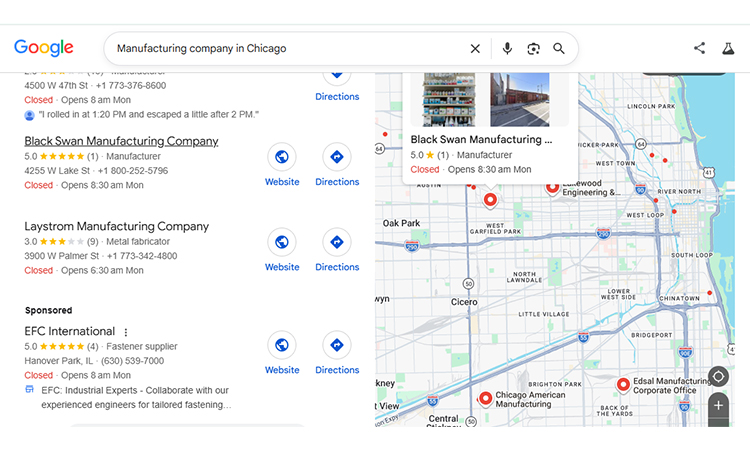
Task: Open EFC International sponsored listing title
Action: point(70,331)
